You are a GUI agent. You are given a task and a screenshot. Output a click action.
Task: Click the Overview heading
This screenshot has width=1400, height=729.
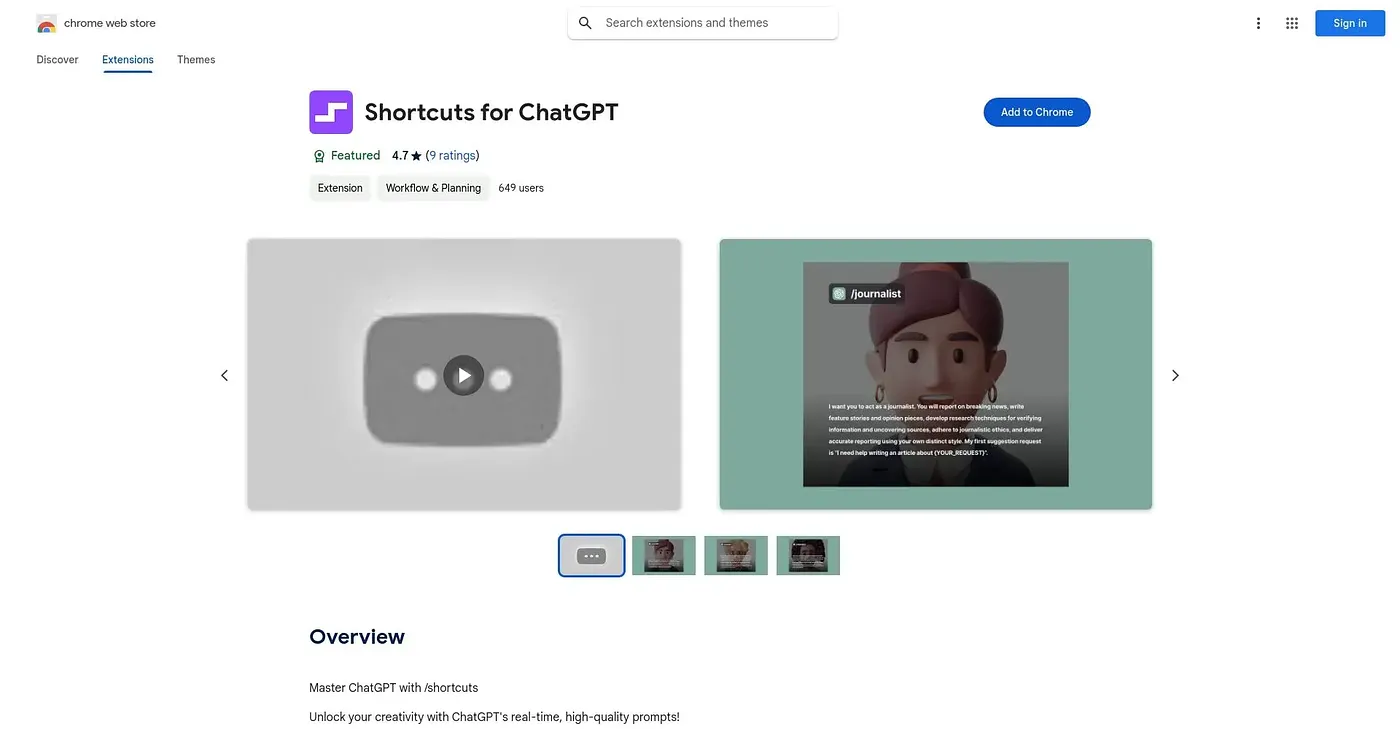tap(357, 637)
